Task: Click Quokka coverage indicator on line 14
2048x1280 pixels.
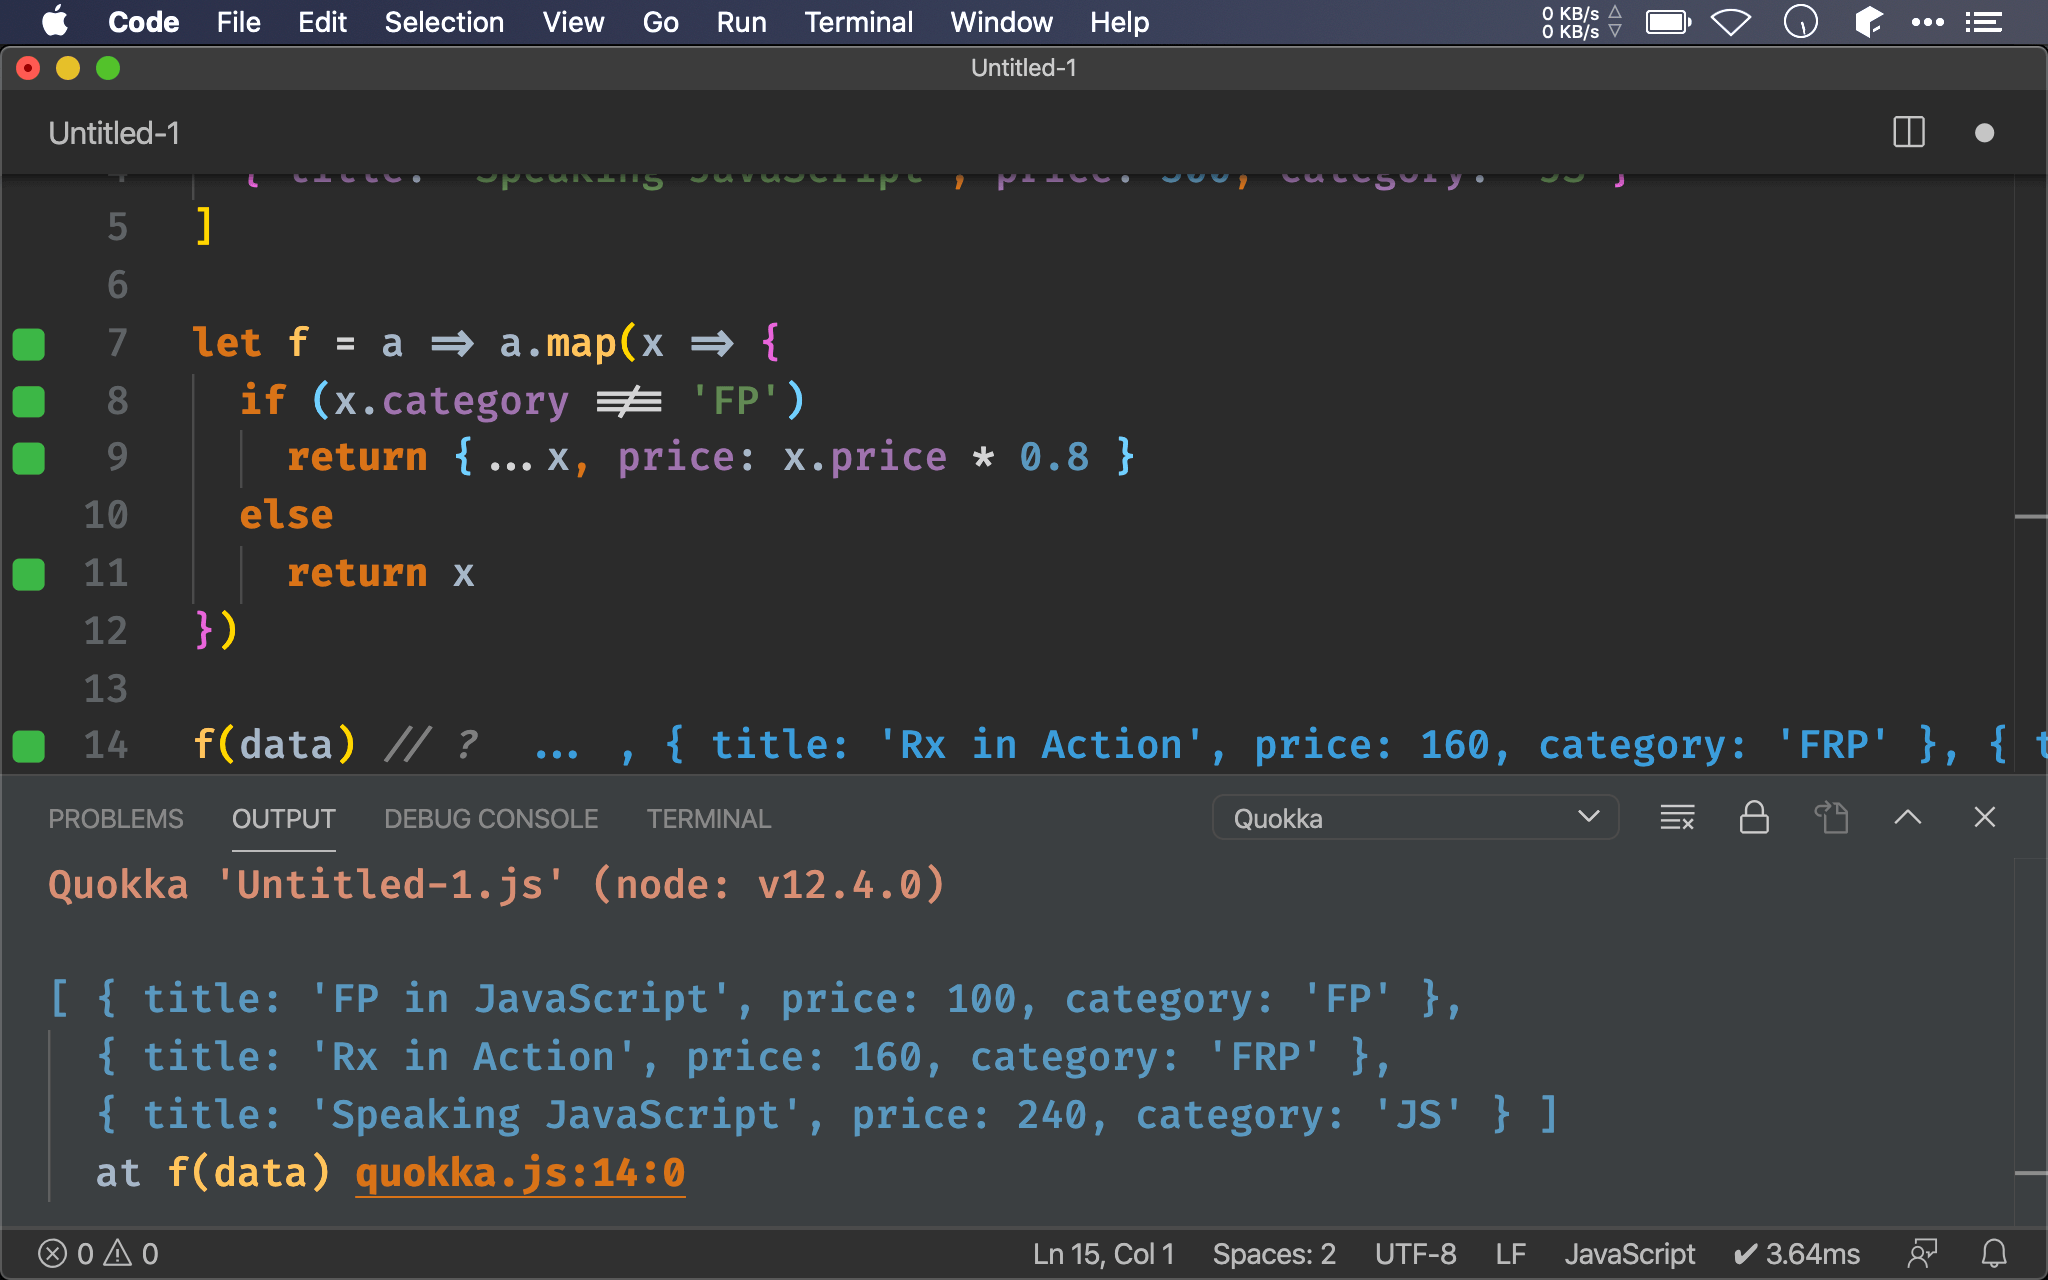Action: coord(28,746)
